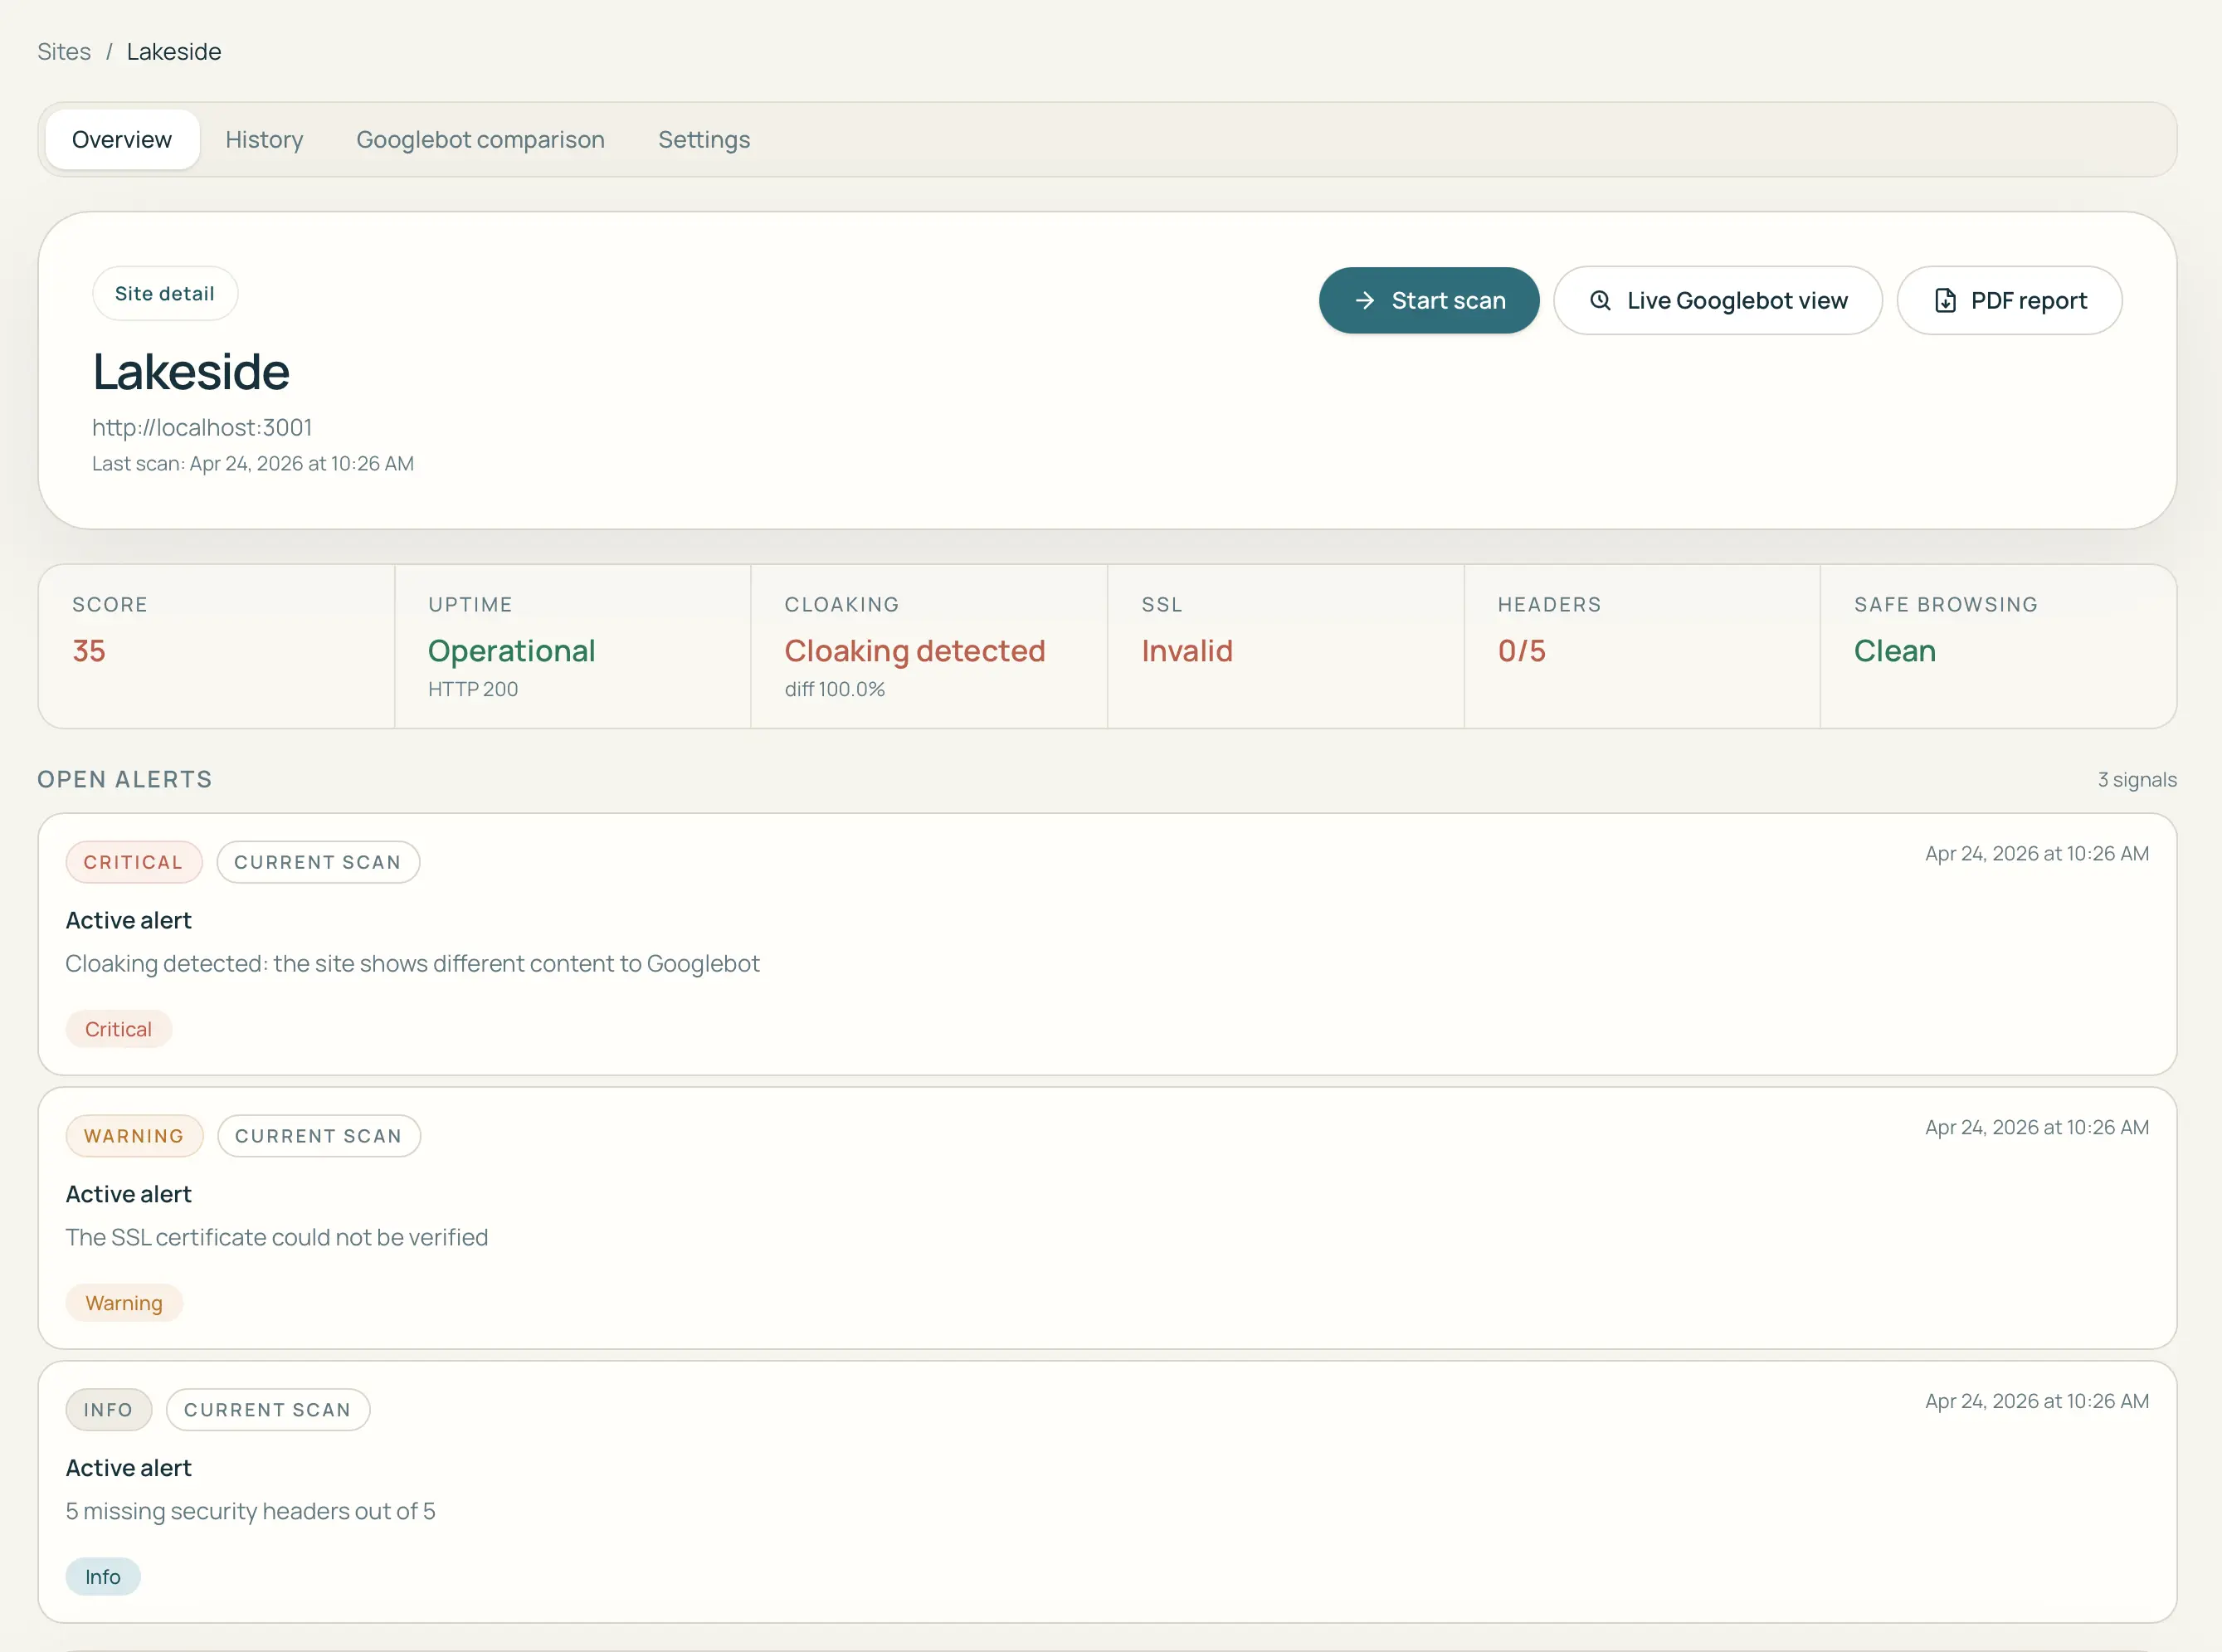Open the History tab
Viewport: 2222px width, 1652px height.
[x=264, y=139]
